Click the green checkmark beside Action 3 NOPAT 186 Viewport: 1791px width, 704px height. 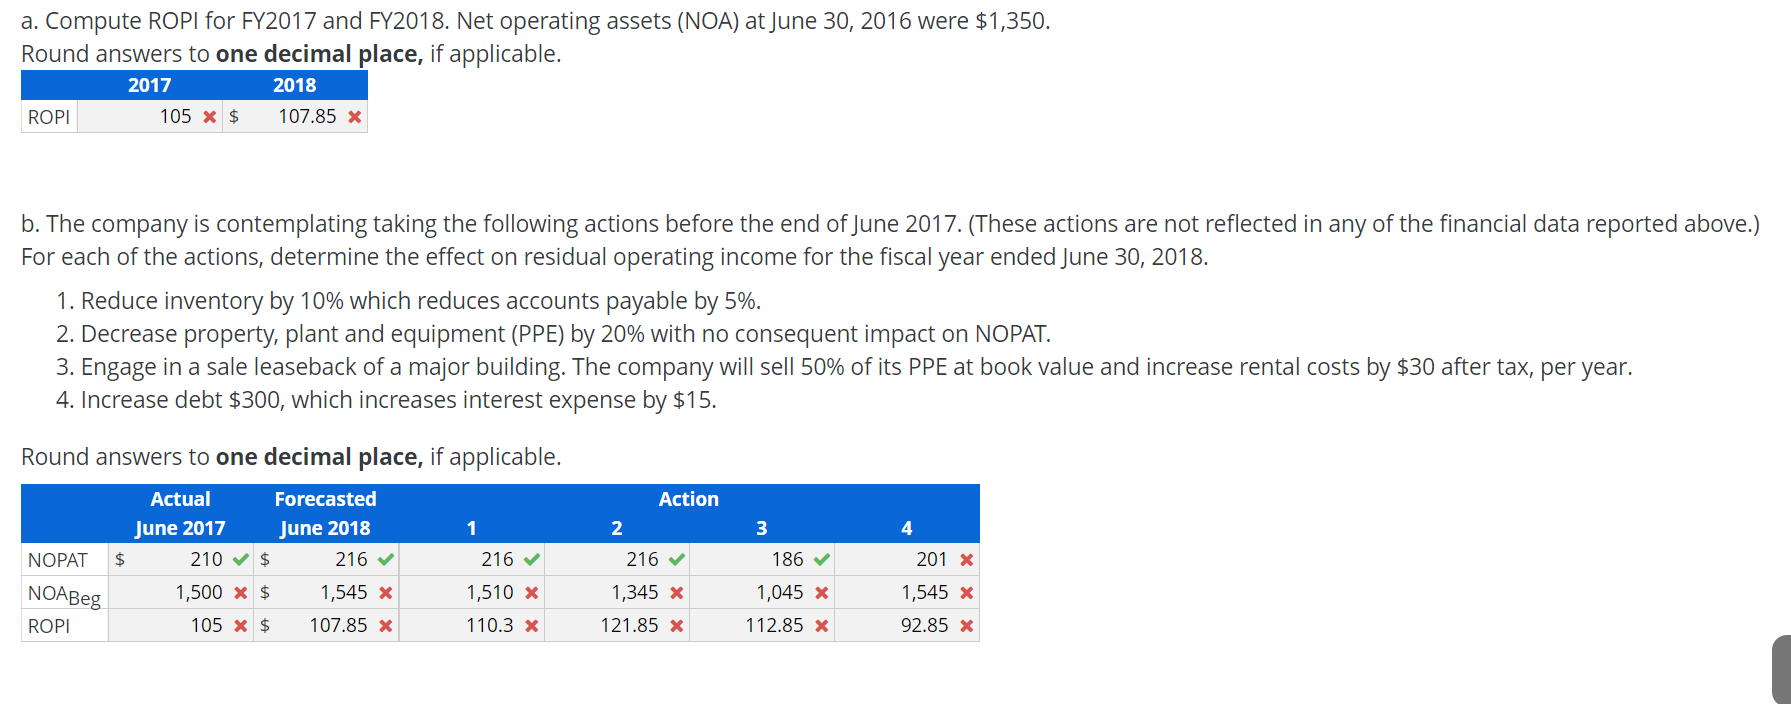[x=822, y=559]
